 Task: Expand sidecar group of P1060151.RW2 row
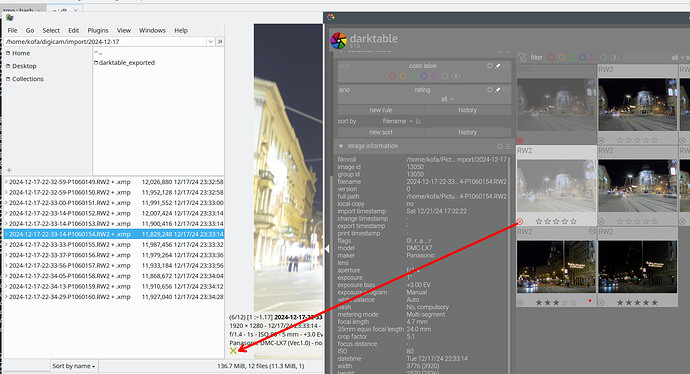6,203
